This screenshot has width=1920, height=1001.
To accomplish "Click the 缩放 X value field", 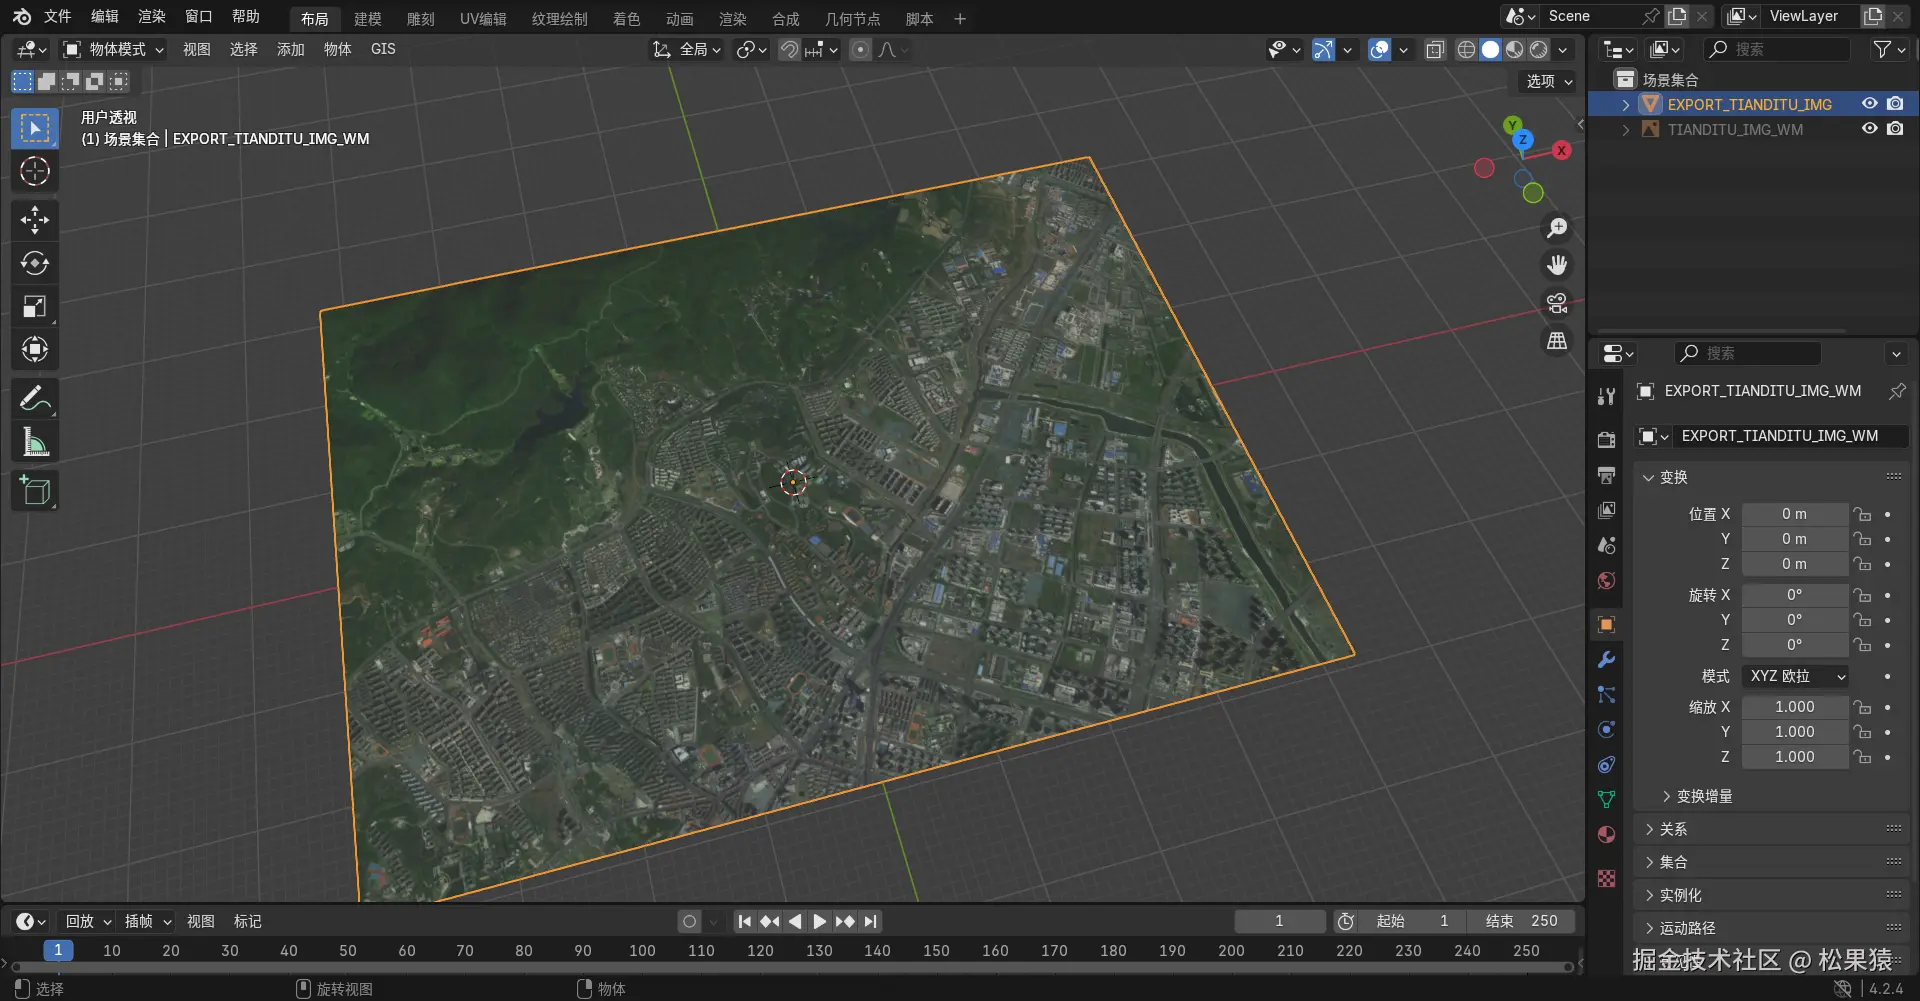I will (1794, 707).
